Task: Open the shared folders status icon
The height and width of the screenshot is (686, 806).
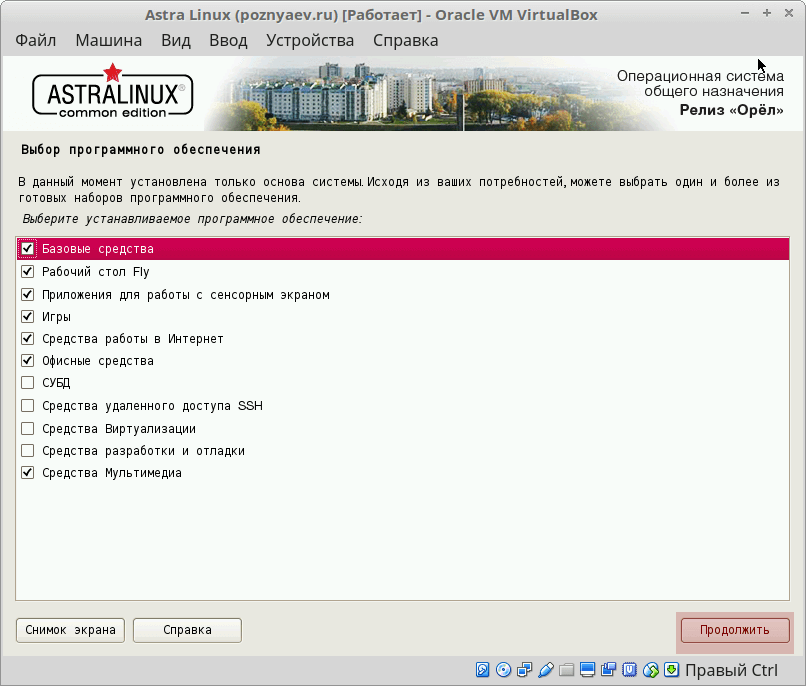Action: (566, 670)
